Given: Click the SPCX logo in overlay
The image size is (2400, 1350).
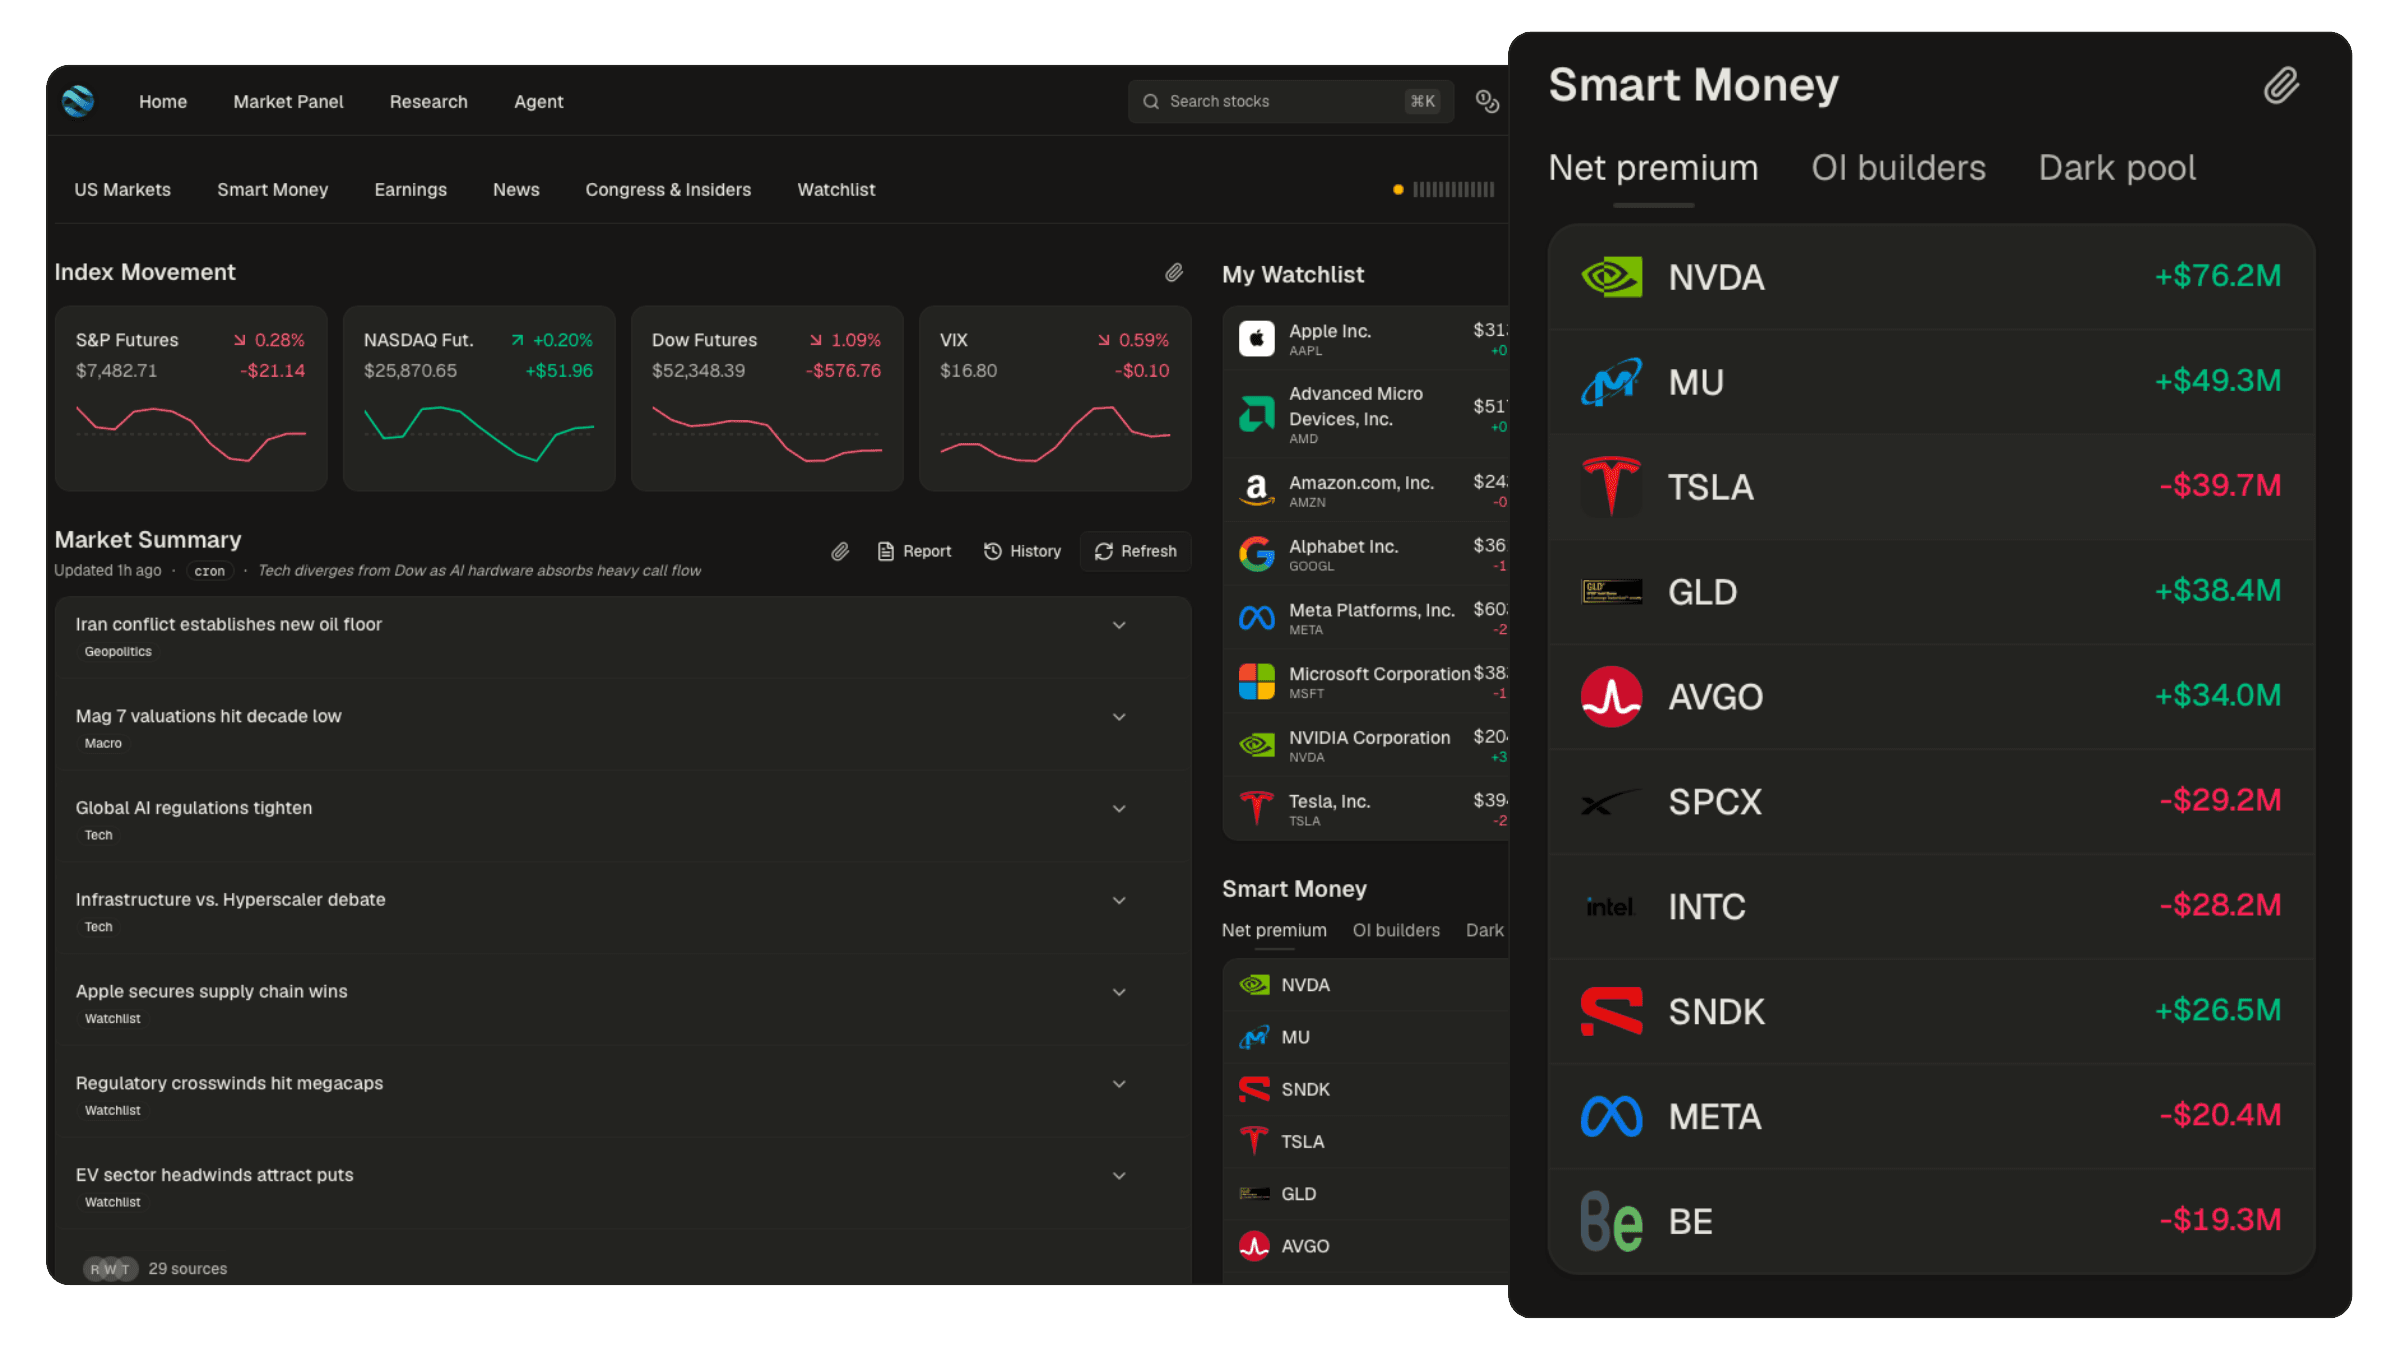Looking at the screenshot, I should tap(1611, 802).
